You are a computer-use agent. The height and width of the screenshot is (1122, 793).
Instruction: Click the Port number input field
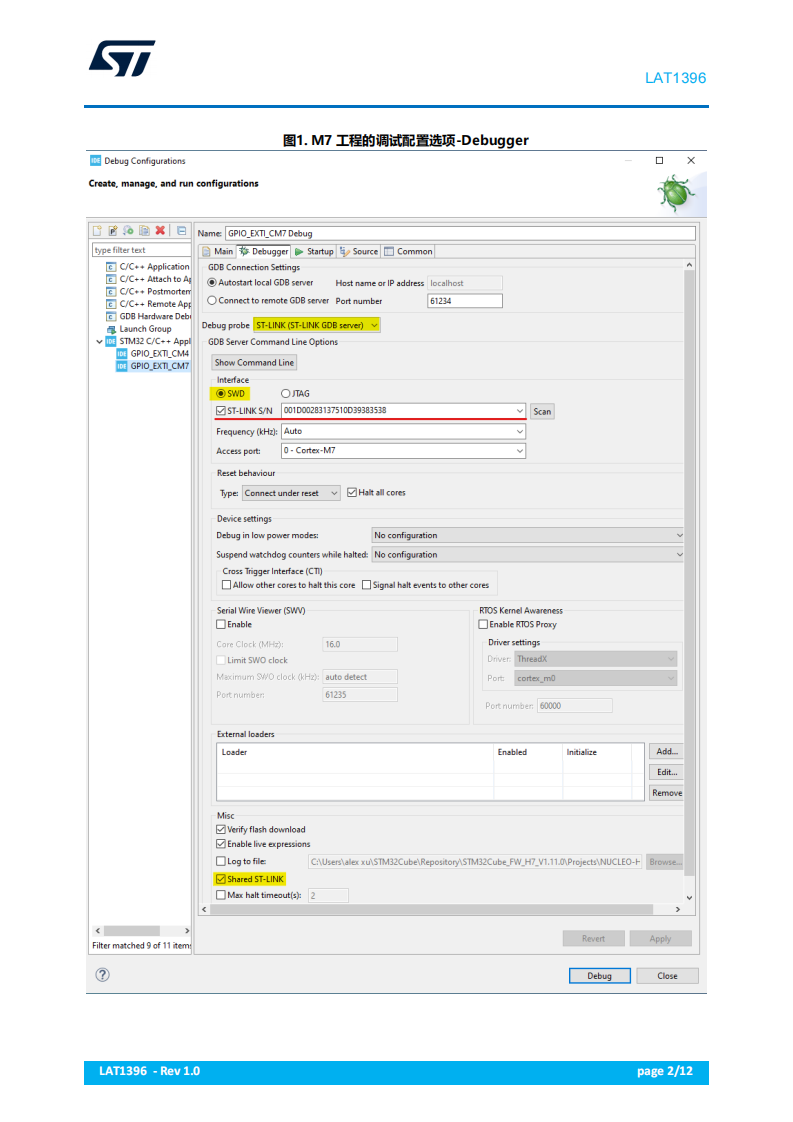tap(464, 301)
